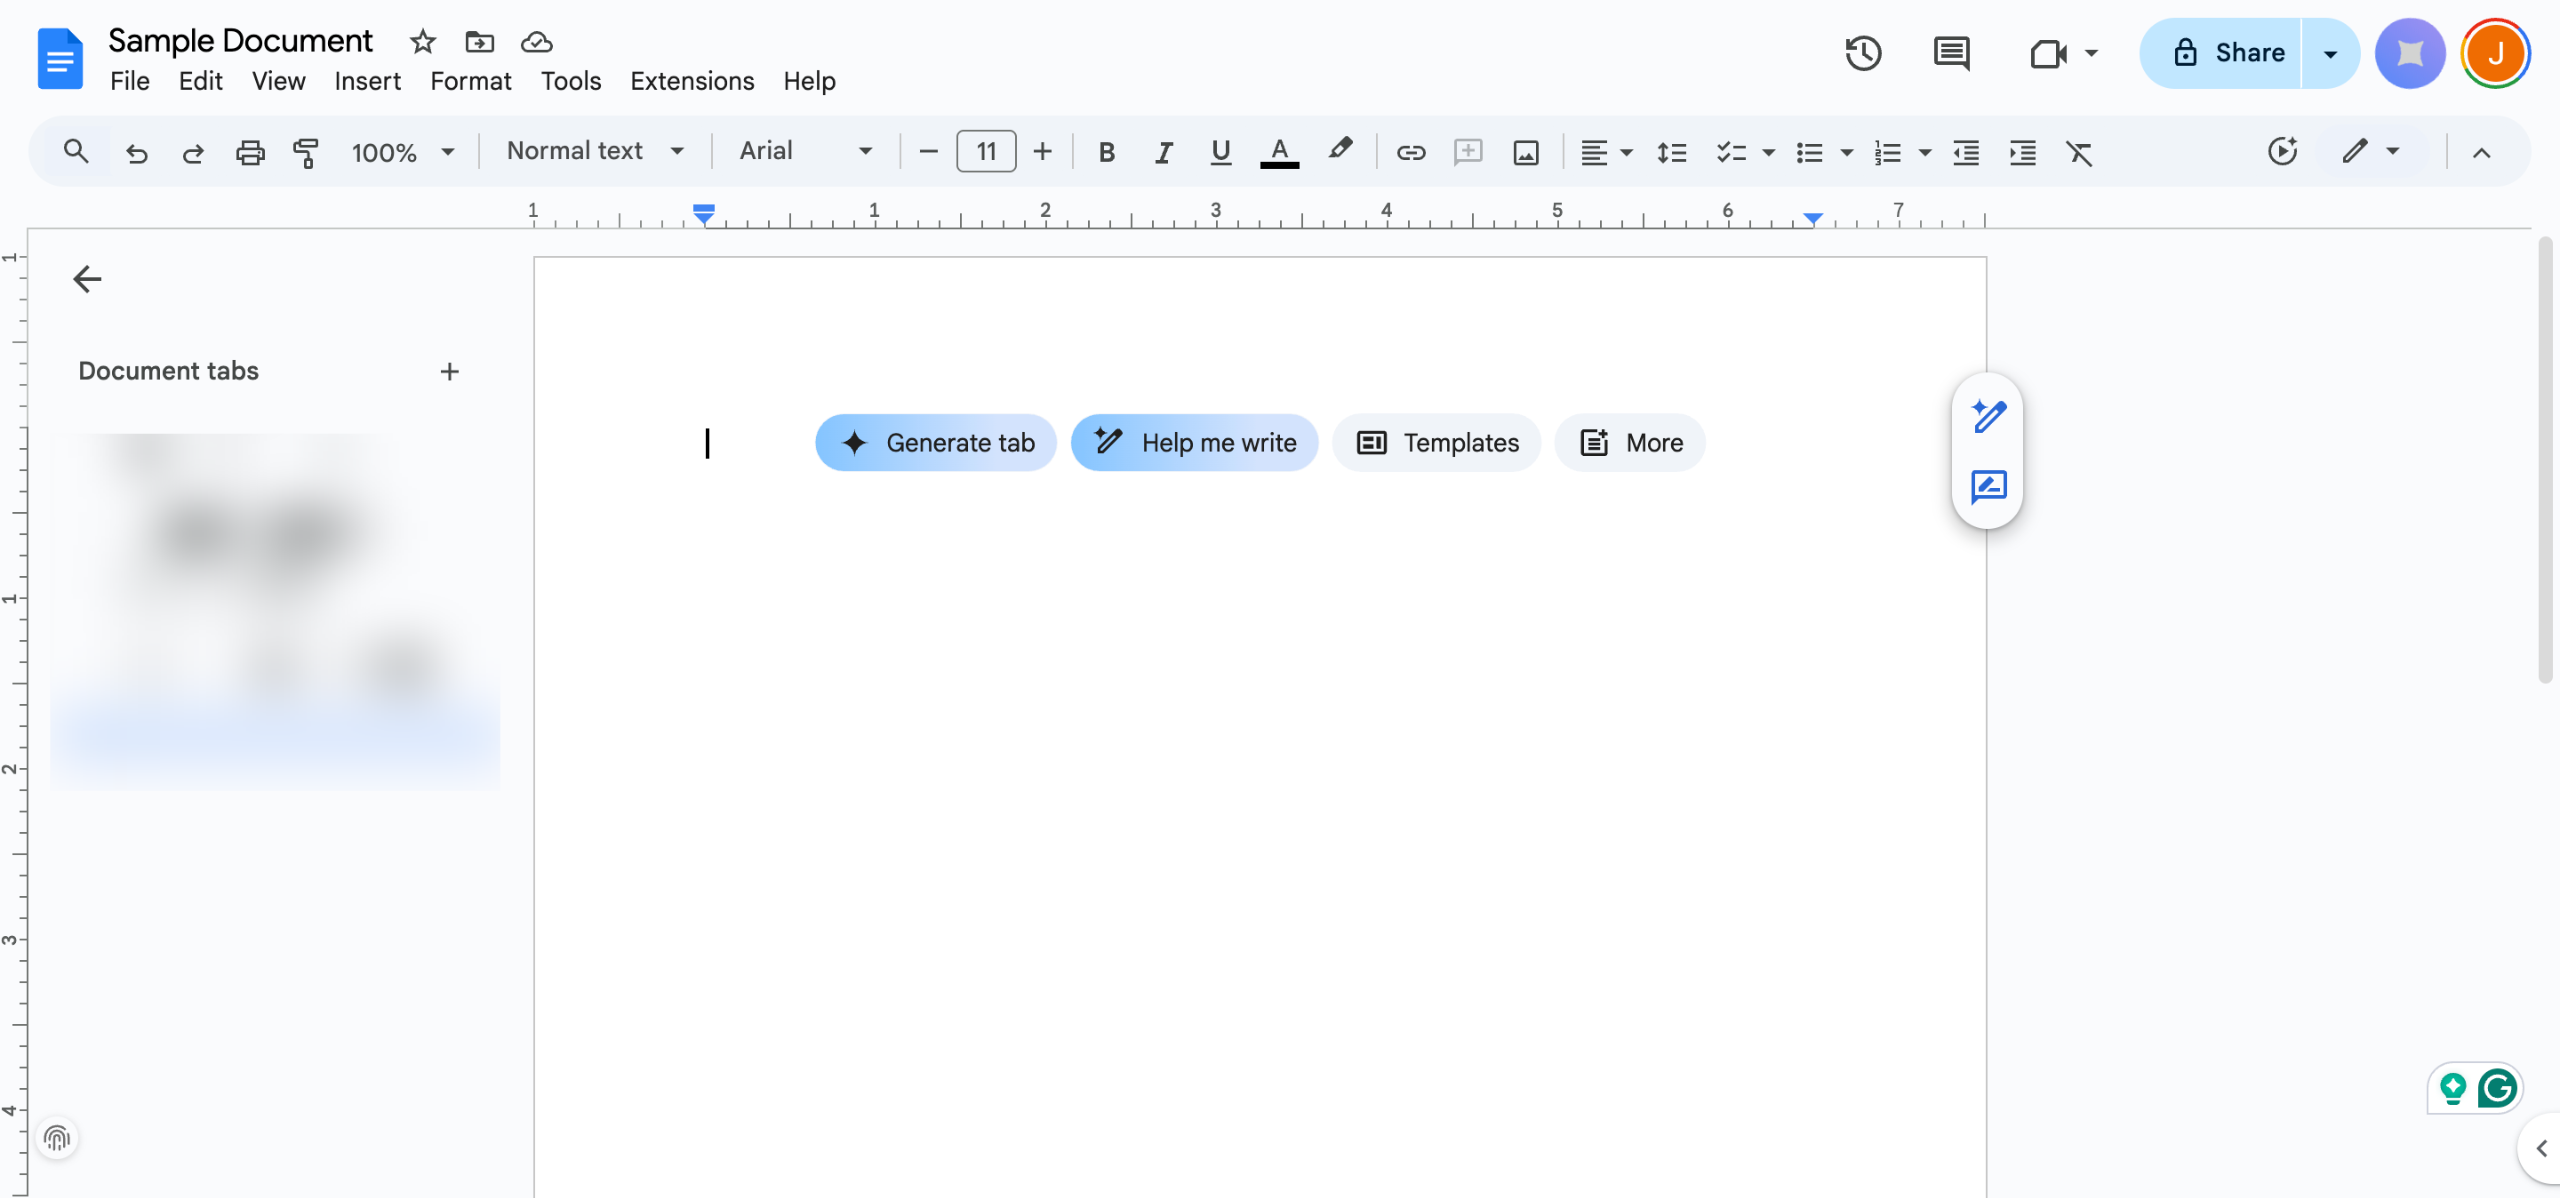
Task: Toggle italic formatting
Action: [x=1163, y=152]
